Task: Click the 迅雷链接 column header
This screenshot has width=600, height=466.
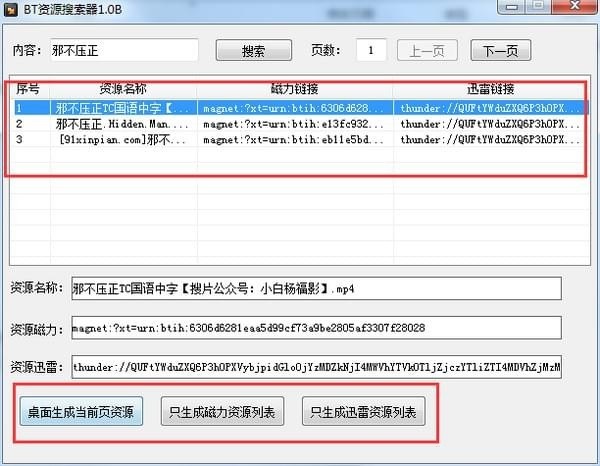Action: [488, 88]
